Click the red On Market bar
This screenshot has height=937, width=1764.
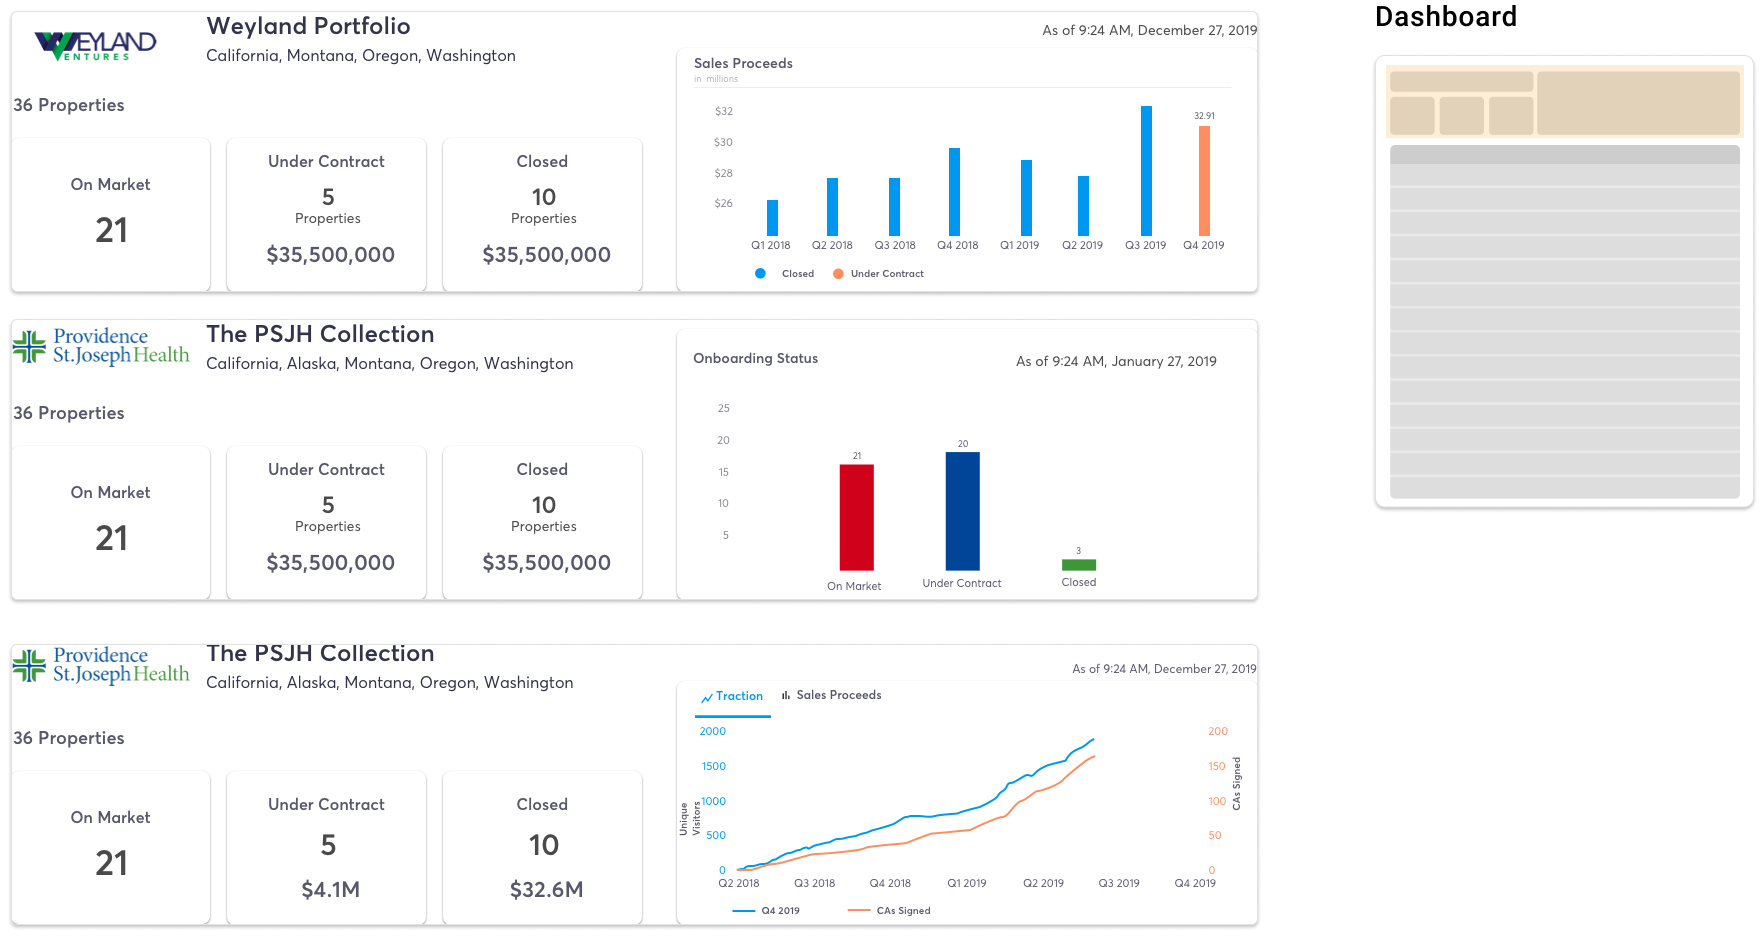tap(856, 518)
